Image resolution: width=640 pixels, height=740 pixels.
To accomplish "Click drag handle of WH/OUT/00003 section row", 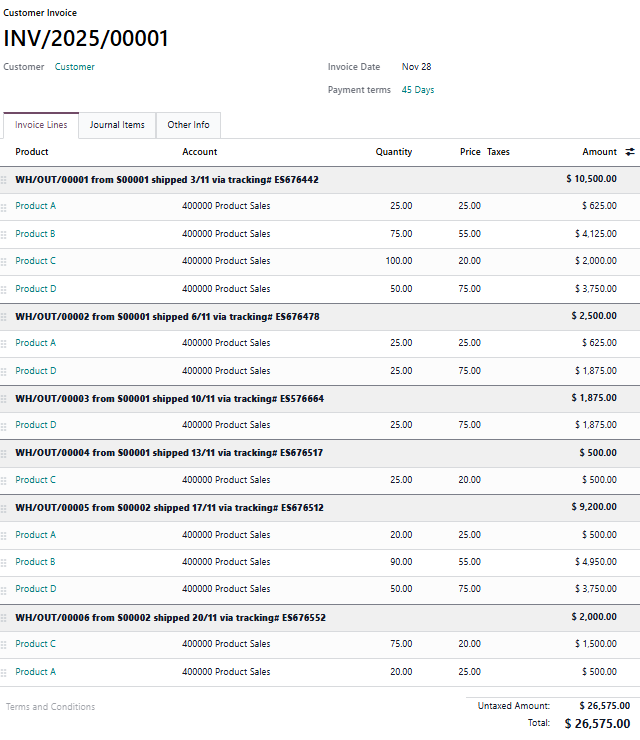I will (x=4, y=399).
